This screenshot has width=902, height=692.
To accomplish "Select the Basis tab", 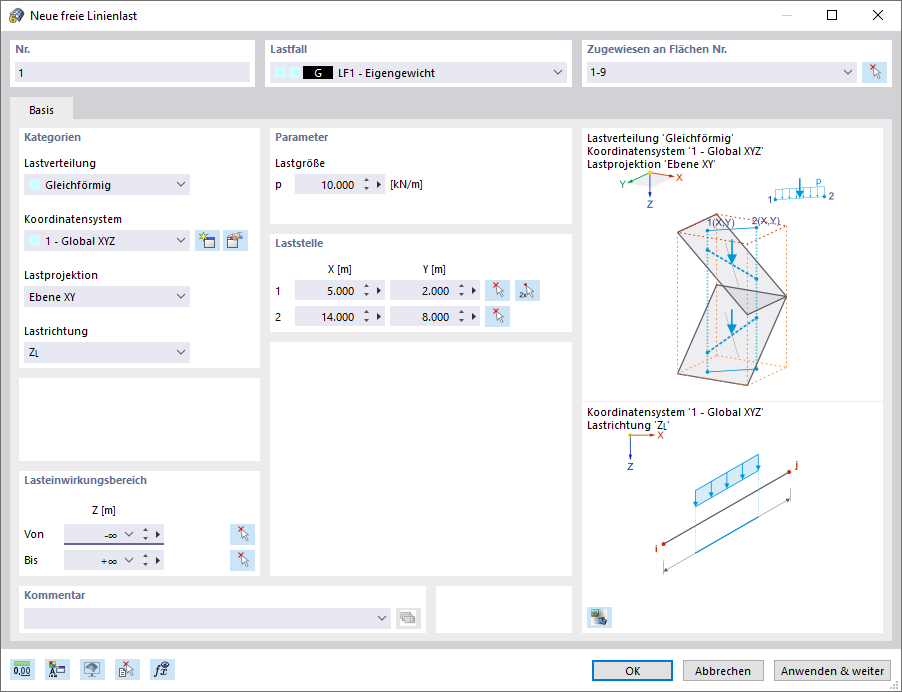I will [x=41, y=109].
